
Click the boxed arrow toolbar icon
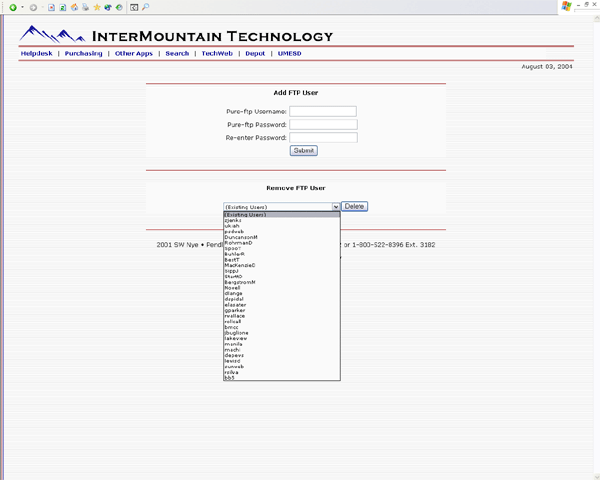[134, 7]
